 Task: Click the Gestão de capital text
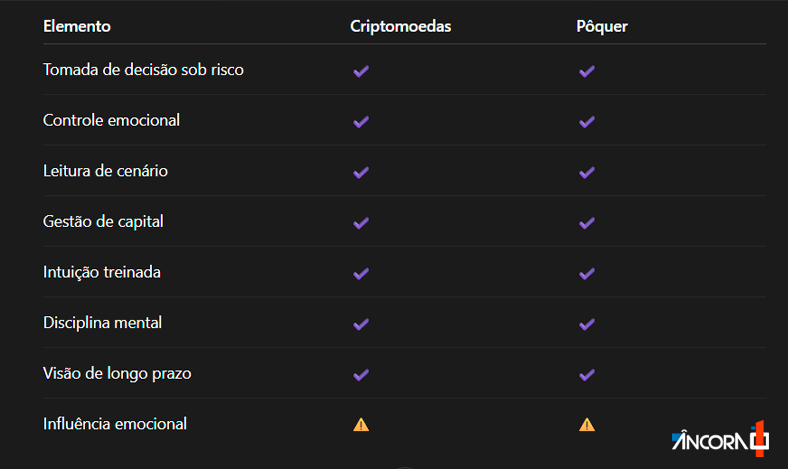tap(103, 222)
